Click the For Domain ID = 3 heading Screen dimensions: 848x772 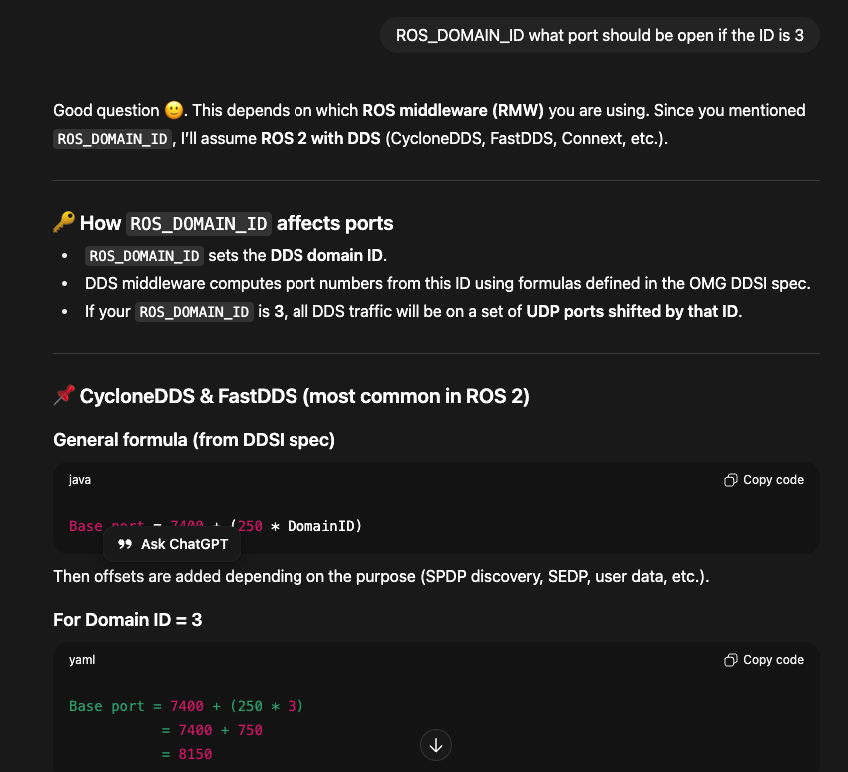coord(127,620)
